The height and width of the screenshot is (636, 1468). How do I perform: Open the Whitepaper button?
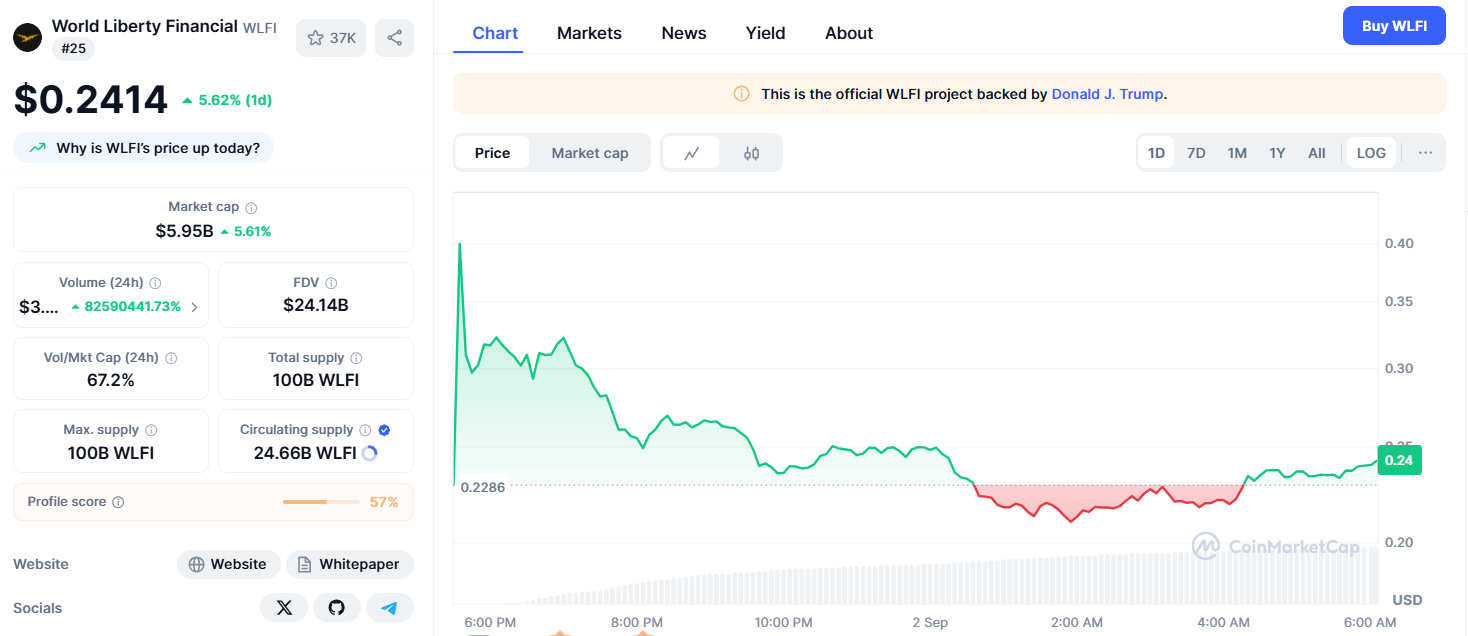pyautogui.click(x=350, y=564)
